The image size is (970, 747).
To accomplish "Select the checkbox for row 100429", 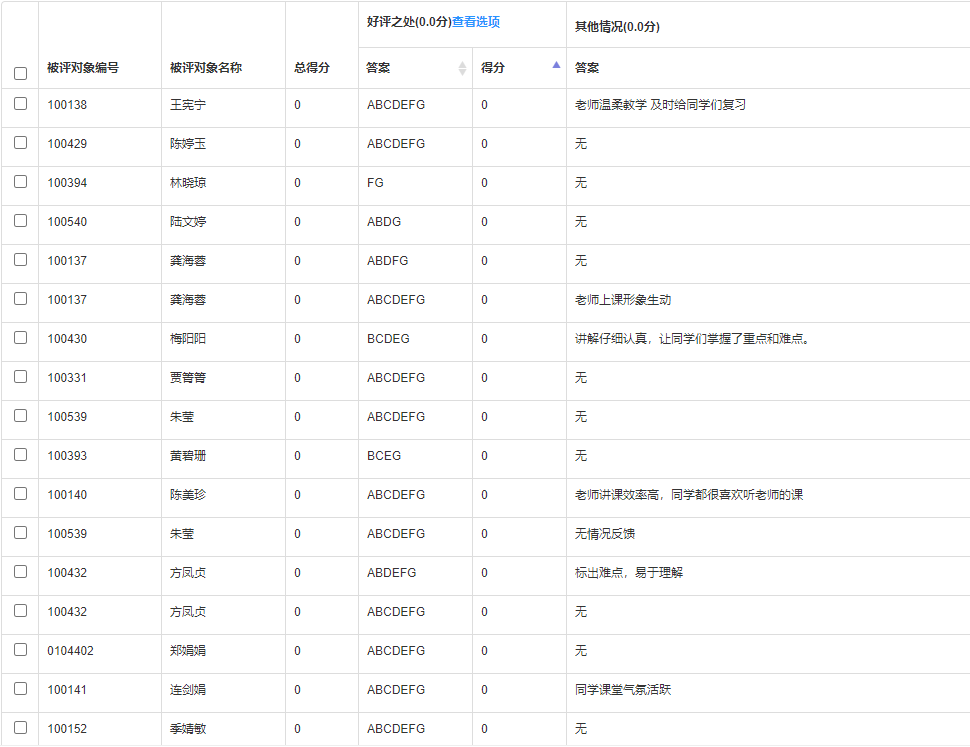I will click(20, 143).
